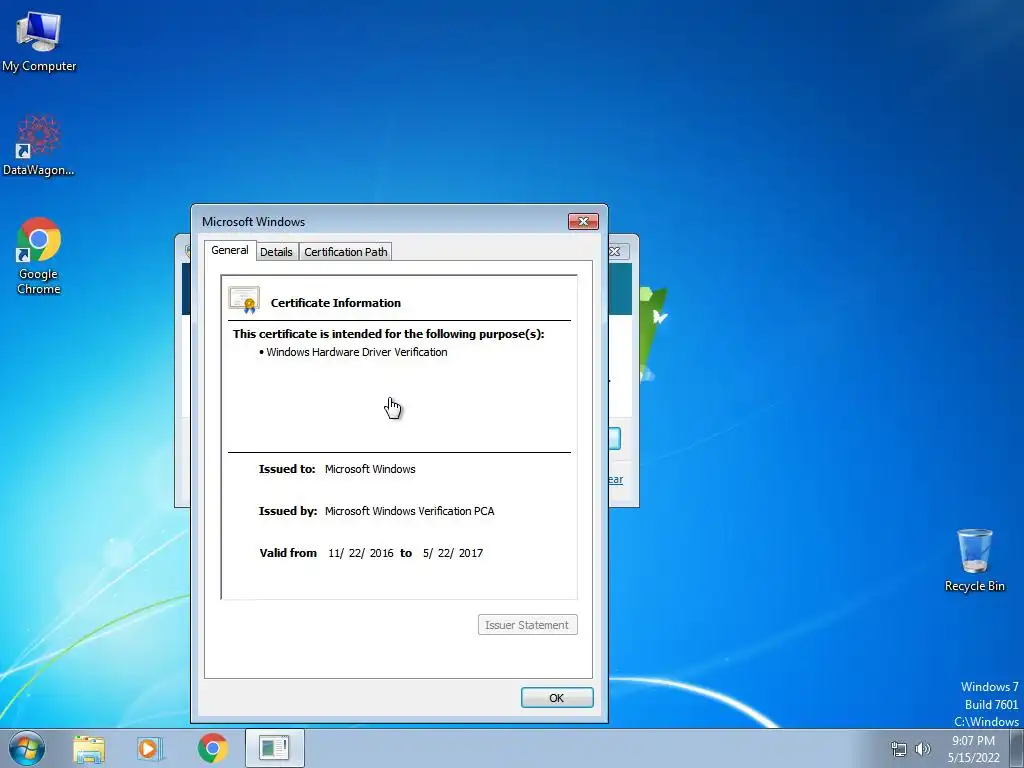Click Microsoft Windows Verification PCA issuer text
Viewport: 1024px width, 768px height.
point(409,511)
